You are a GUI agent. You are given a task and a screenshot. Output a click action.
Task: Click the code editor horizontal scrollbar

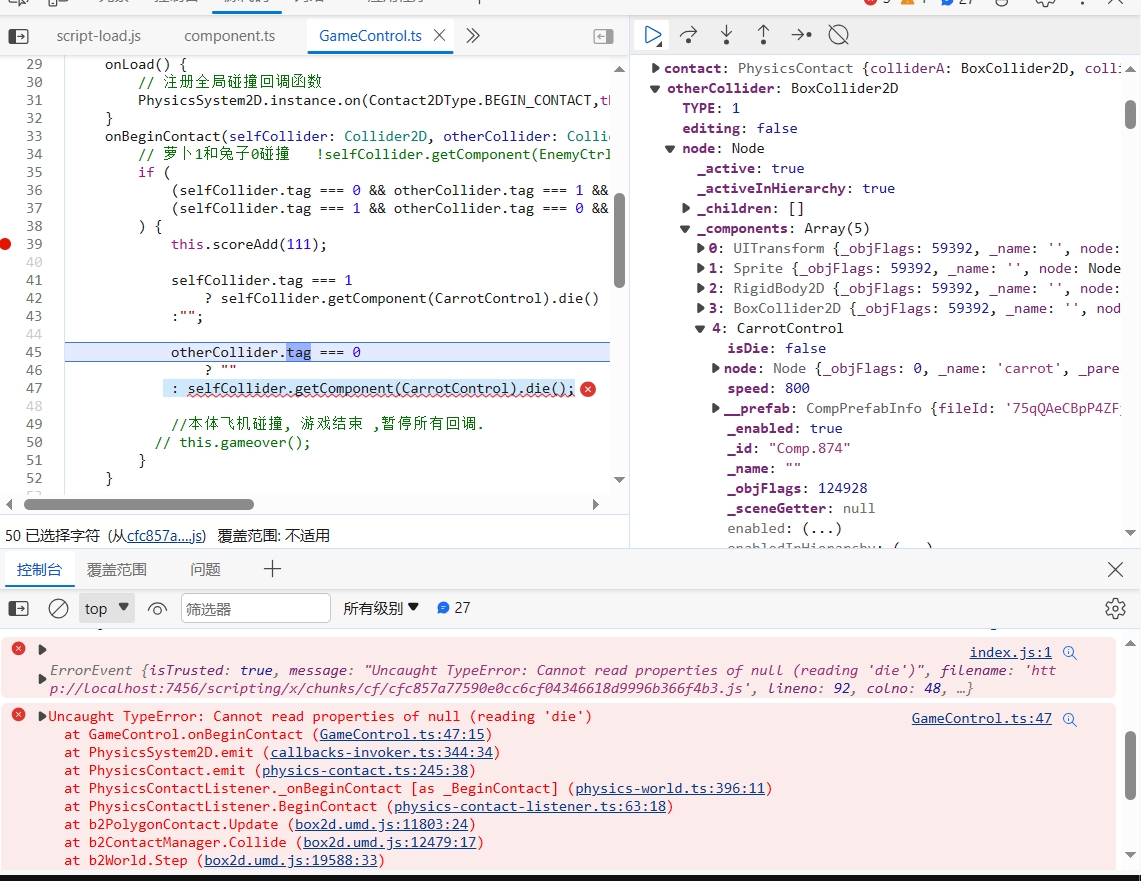pos(139,505)
